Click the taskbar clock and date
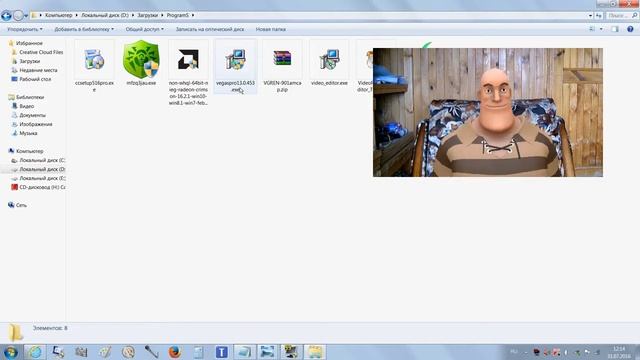The width and height of the screenshot is (640, 360). pyautogui.click(x=619, y=352)
